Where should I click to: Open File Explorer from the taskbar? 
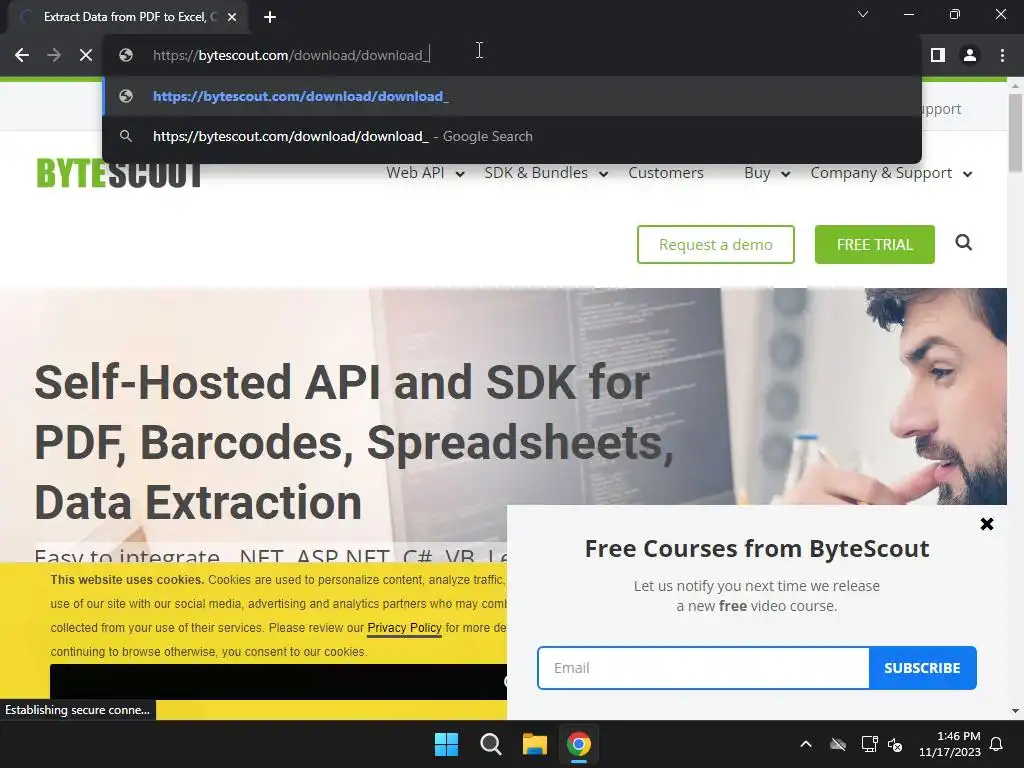click(x=535, y=744)
